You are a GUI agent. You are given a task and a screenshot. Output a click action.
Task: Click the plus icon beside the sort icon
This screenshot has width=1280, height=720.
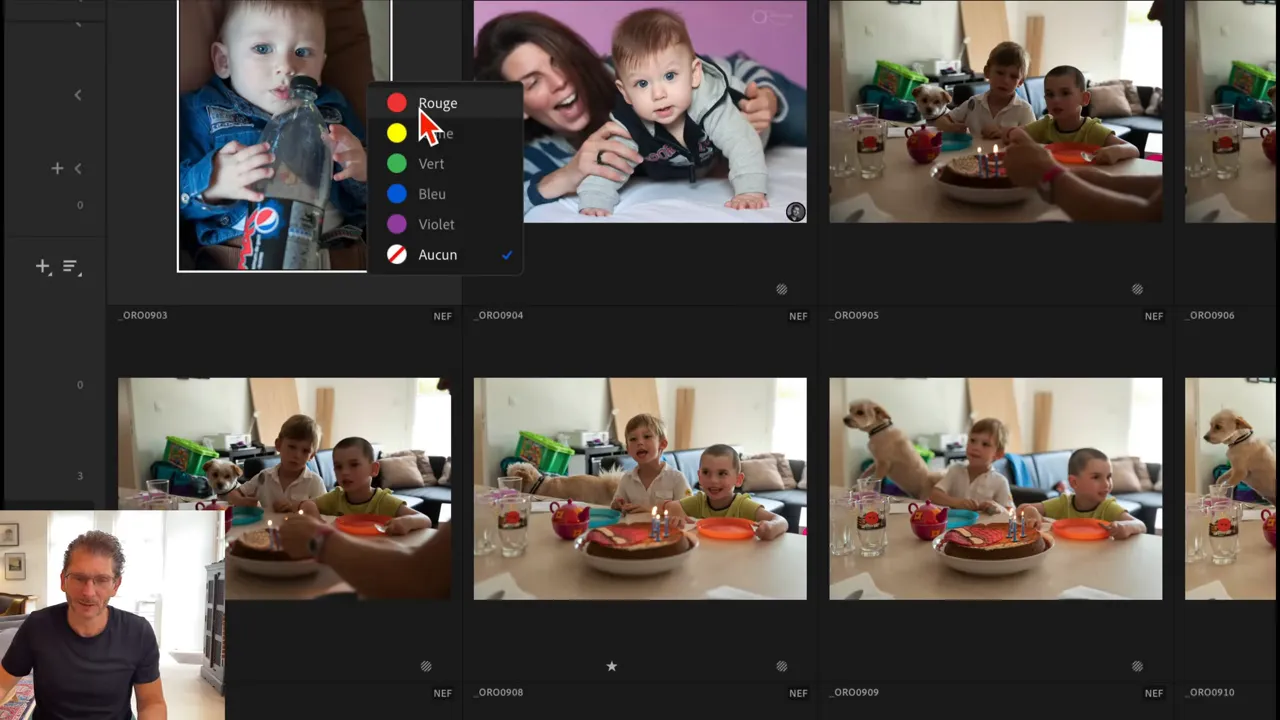tap(43, 267)
